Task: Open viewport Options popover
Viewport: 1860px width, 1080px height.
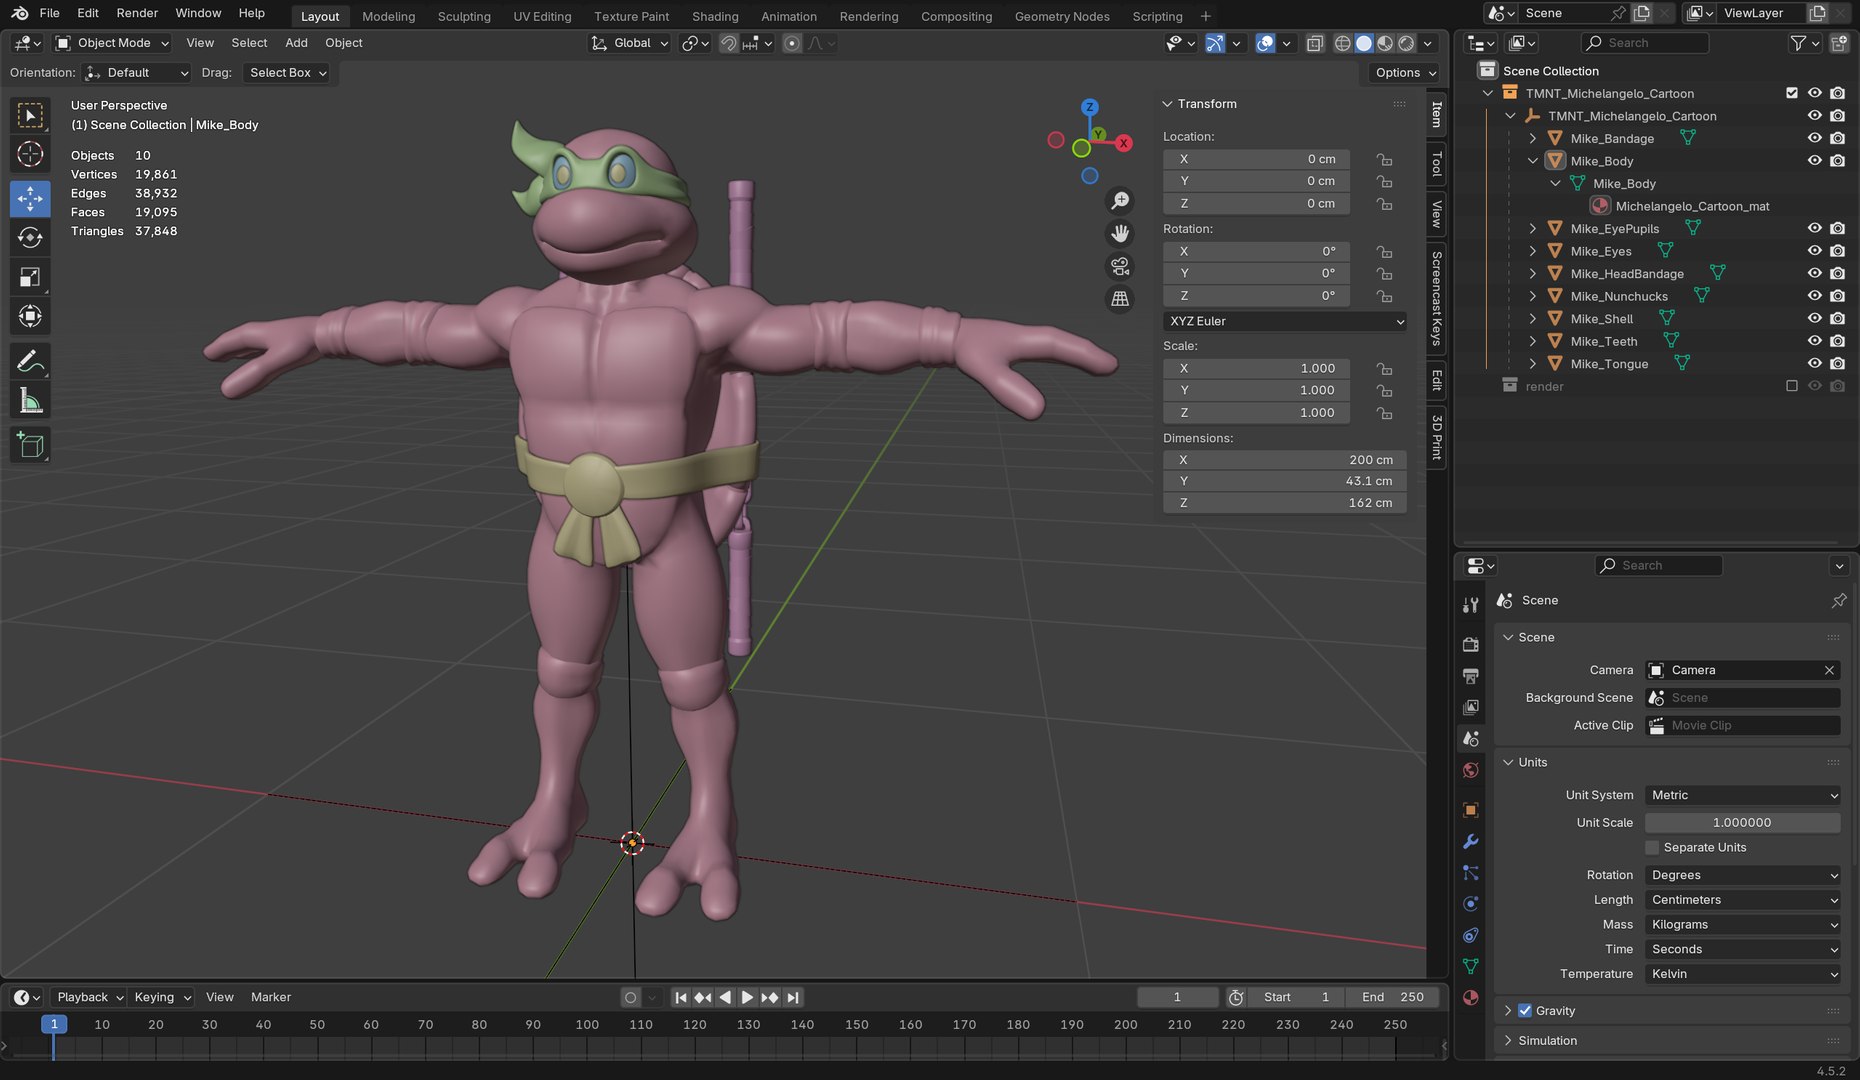Action: point(1404,72)
